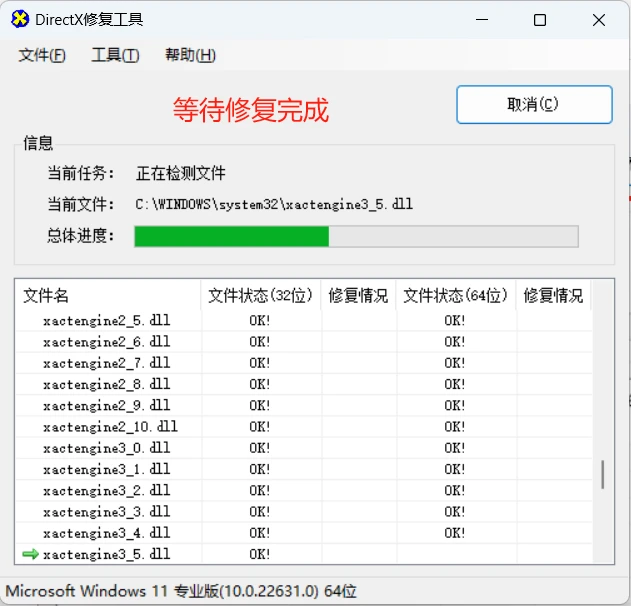Click the 文件状态(64位) column header
Screen dimensions: 631x606
(x=456, y=296)
